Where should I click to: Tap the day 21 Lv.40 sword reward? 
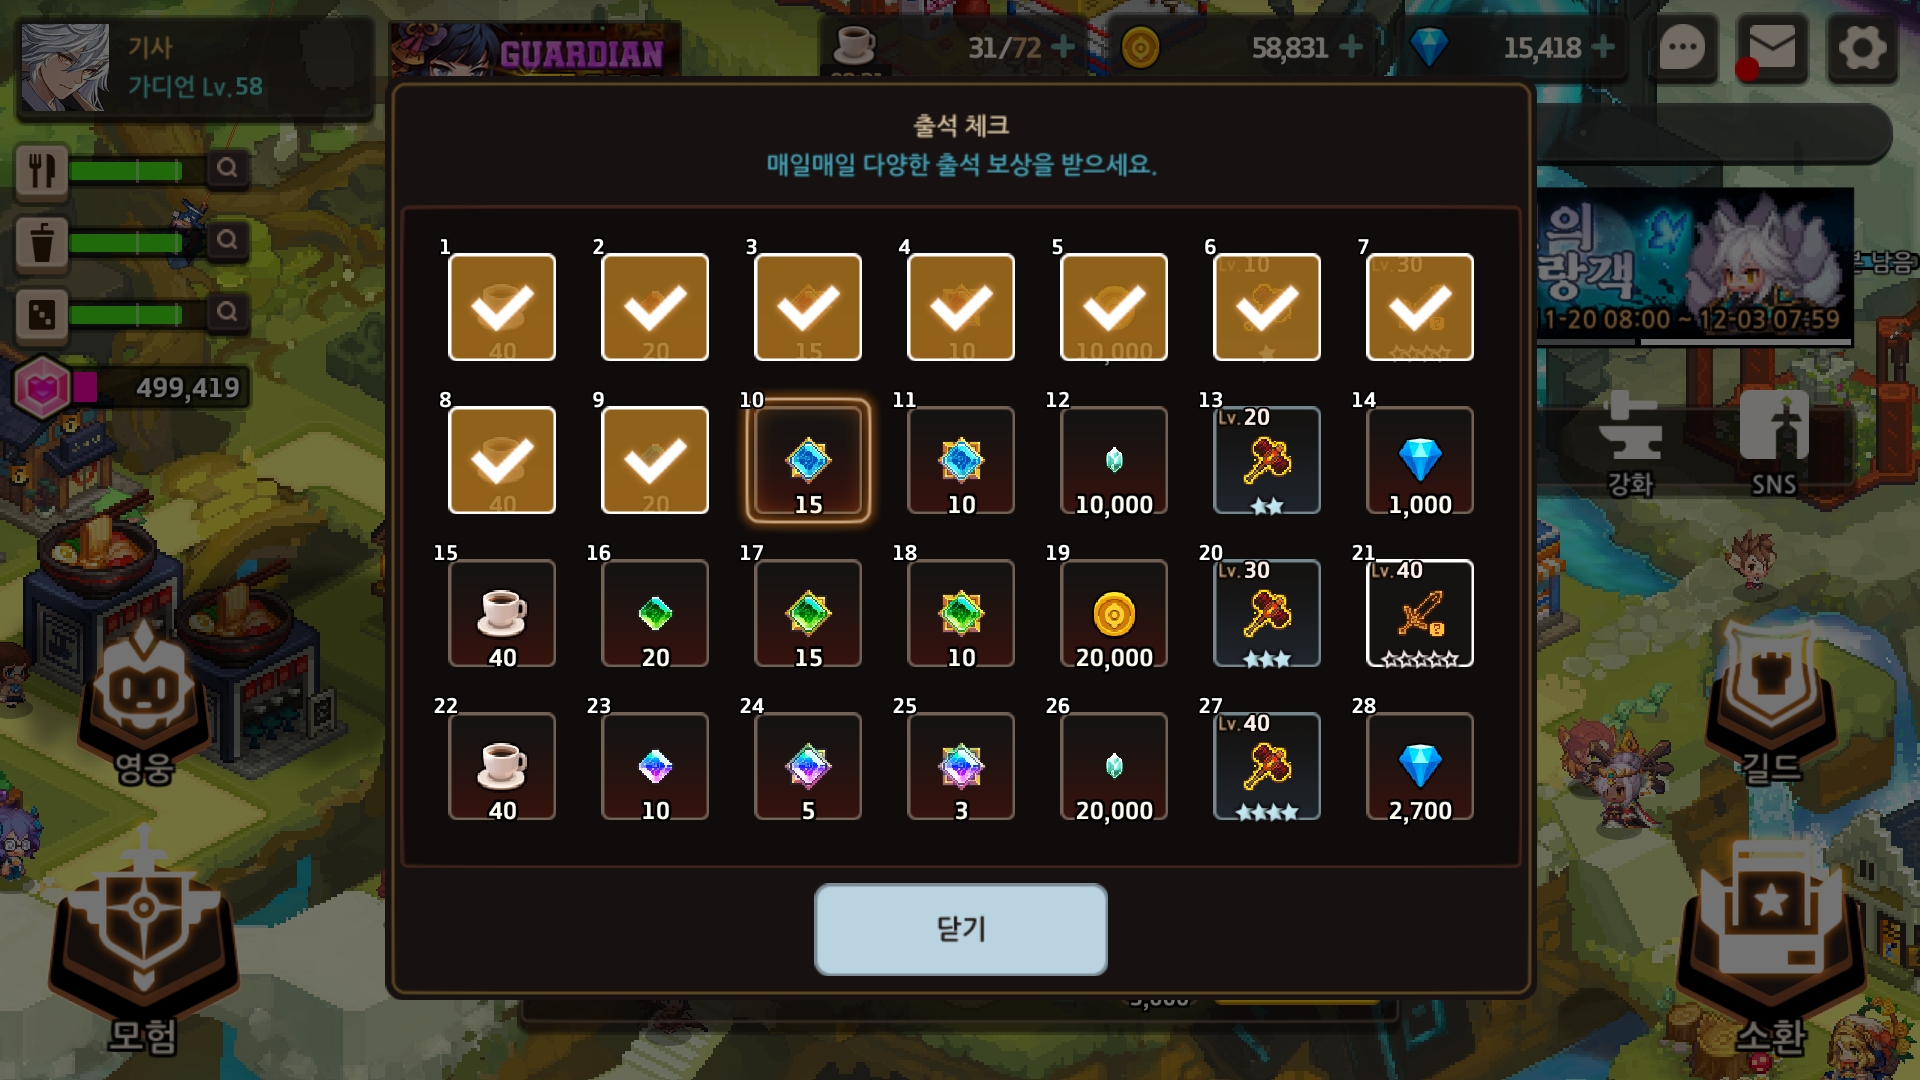[1419, 613]
